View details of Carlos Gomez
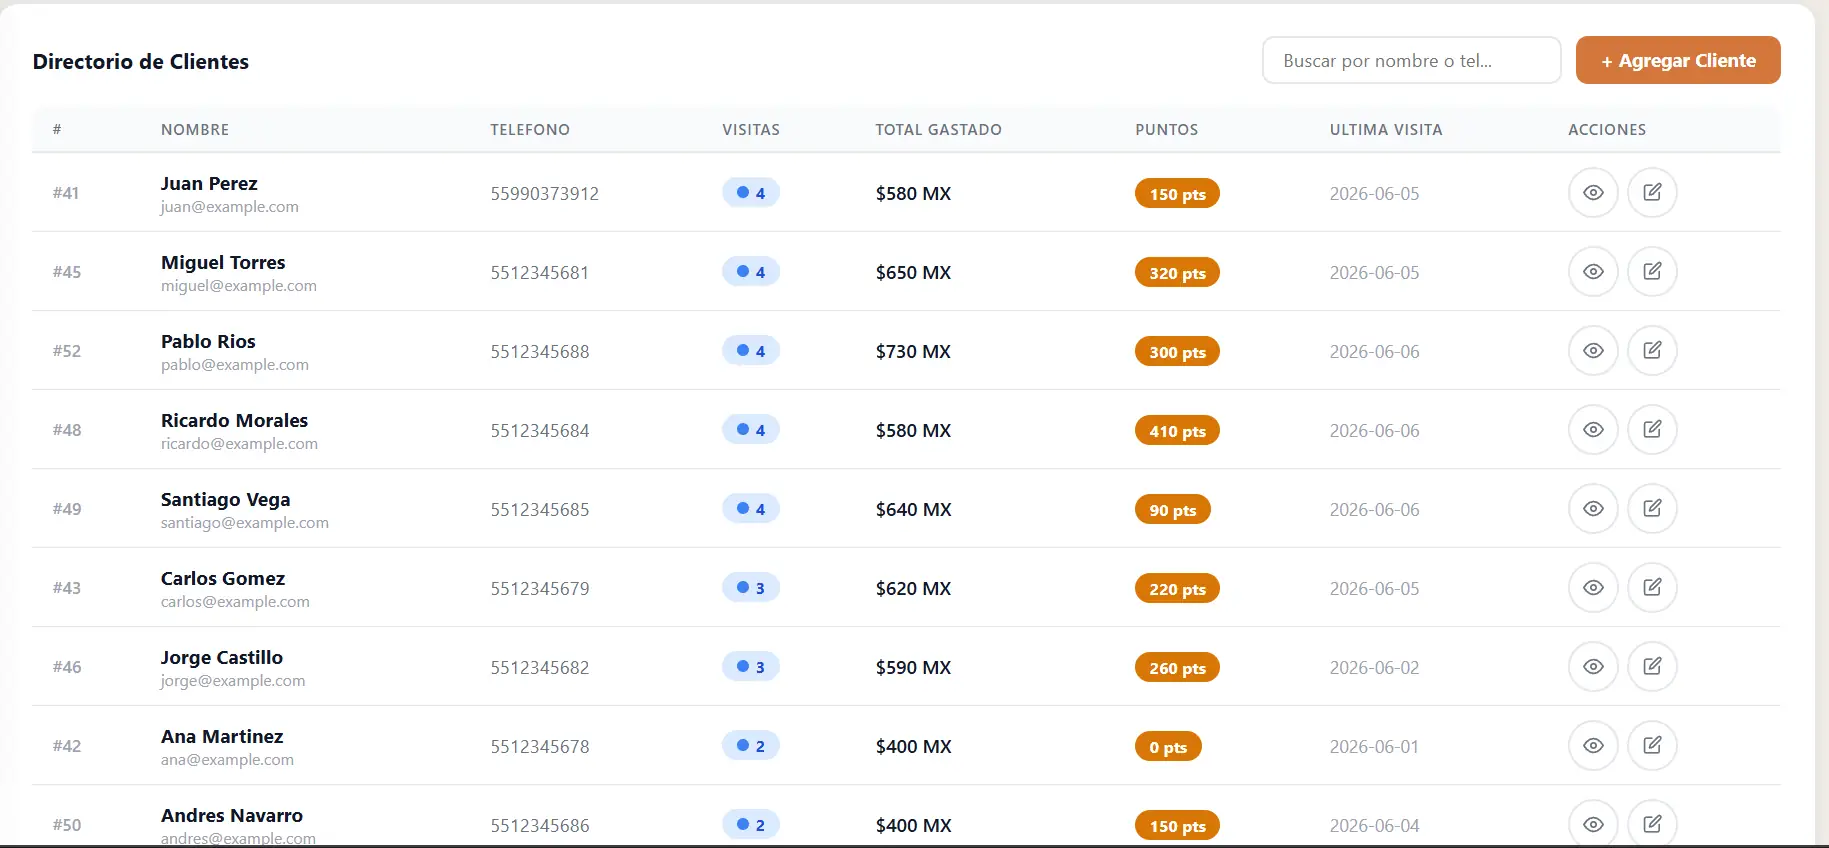The height and width of the screenshot is (848, 1829). click(1593, 587)
